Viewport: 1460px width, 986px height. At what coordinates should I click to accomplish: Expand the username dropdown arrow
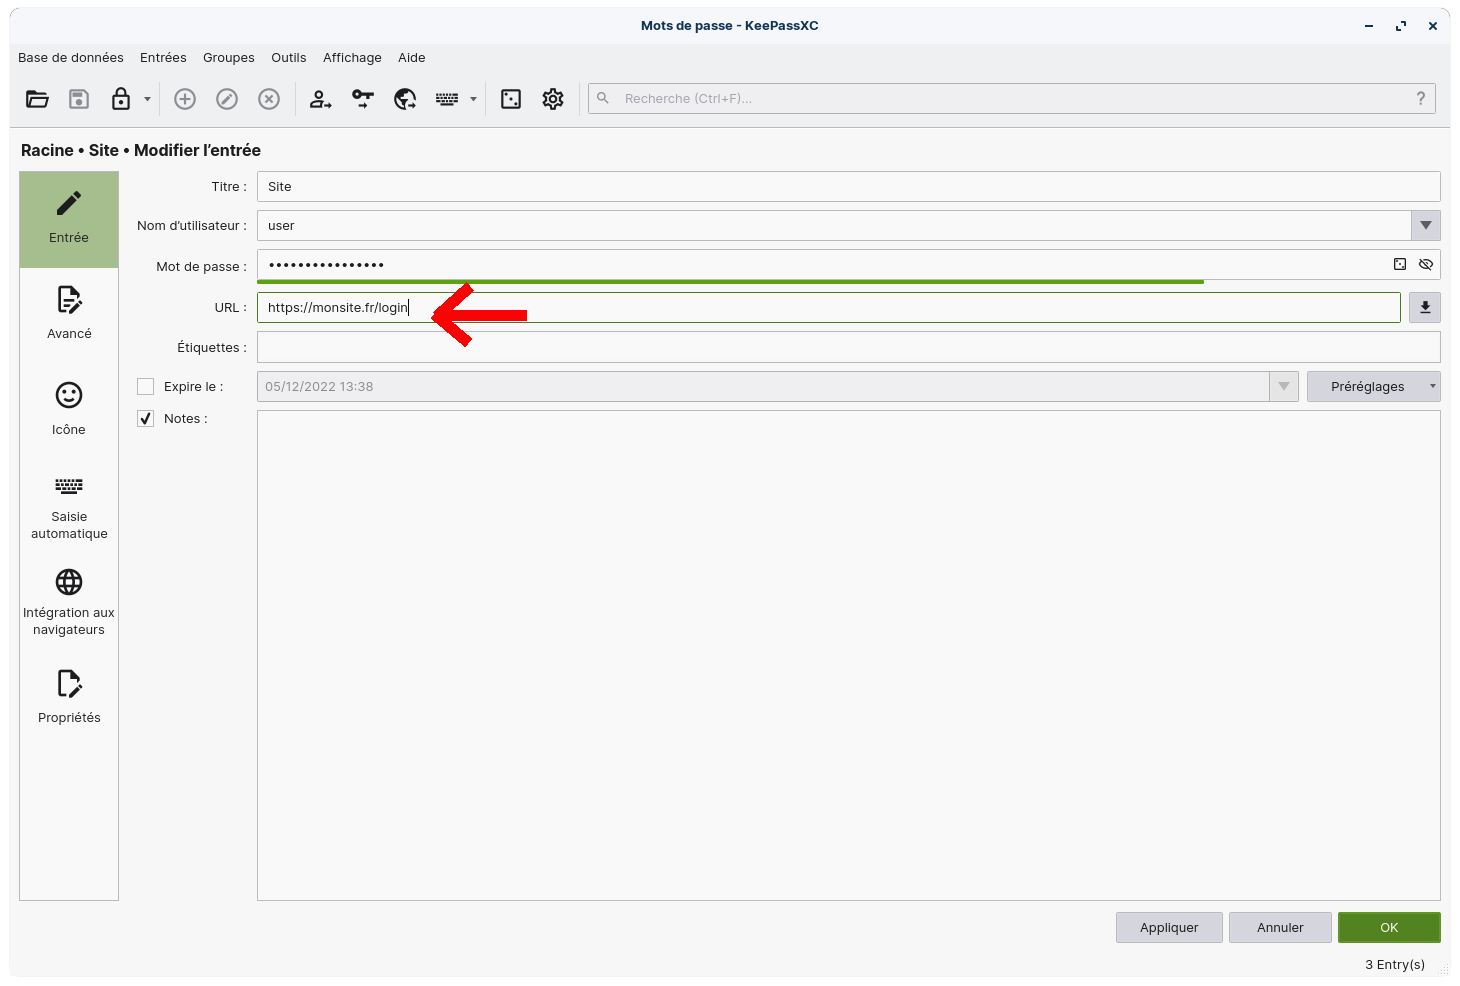[1426, 226]
